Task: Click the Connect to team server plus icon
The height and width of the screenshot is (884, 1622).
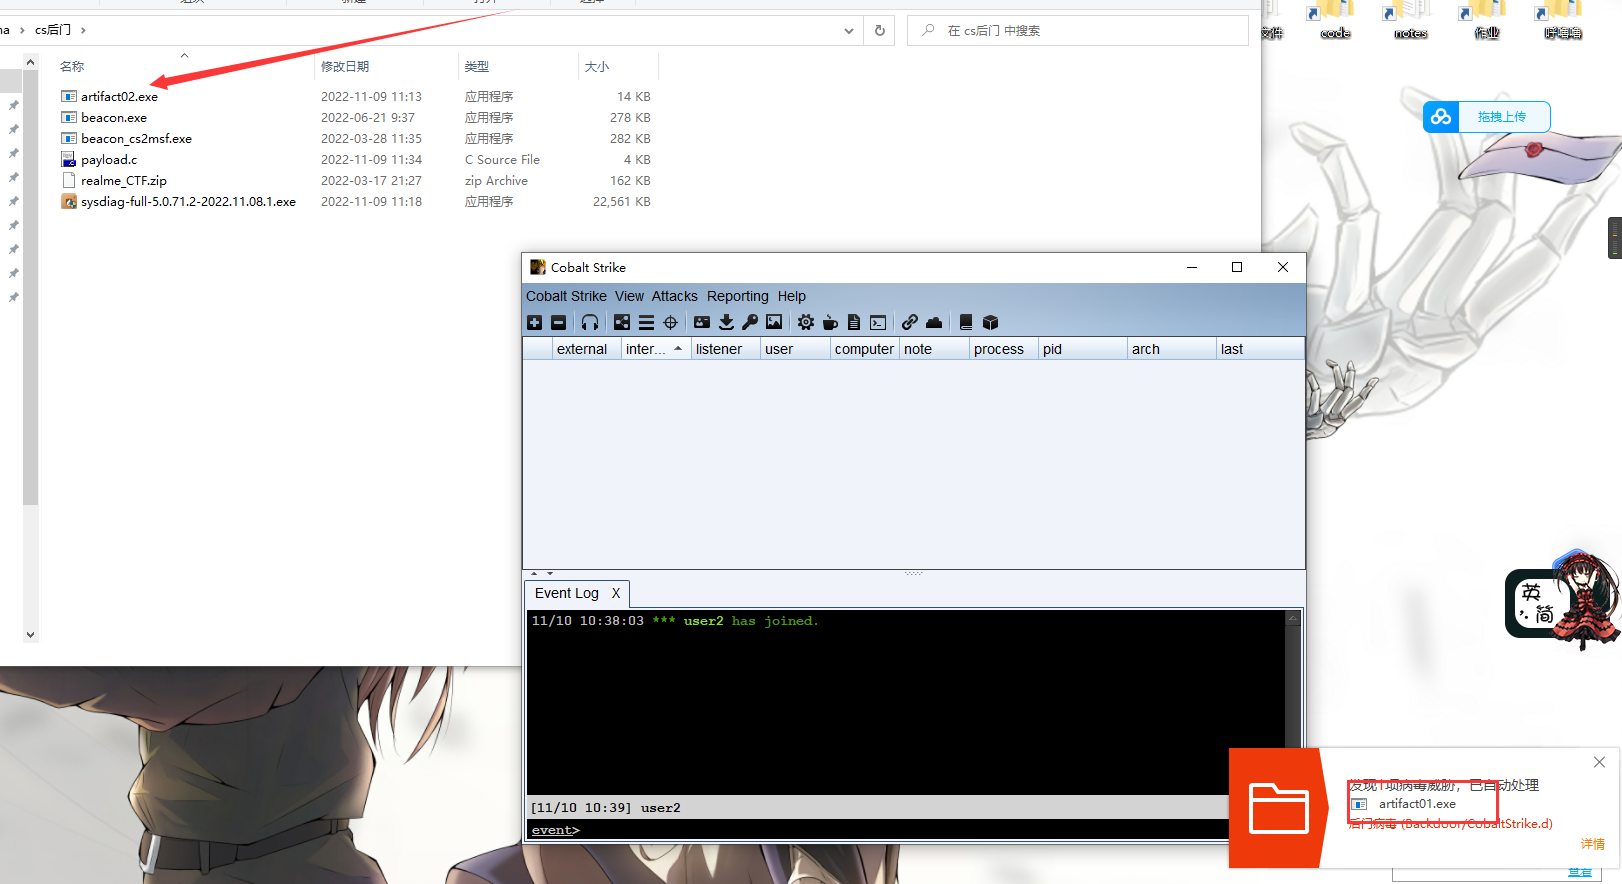Action: [534, 322]
